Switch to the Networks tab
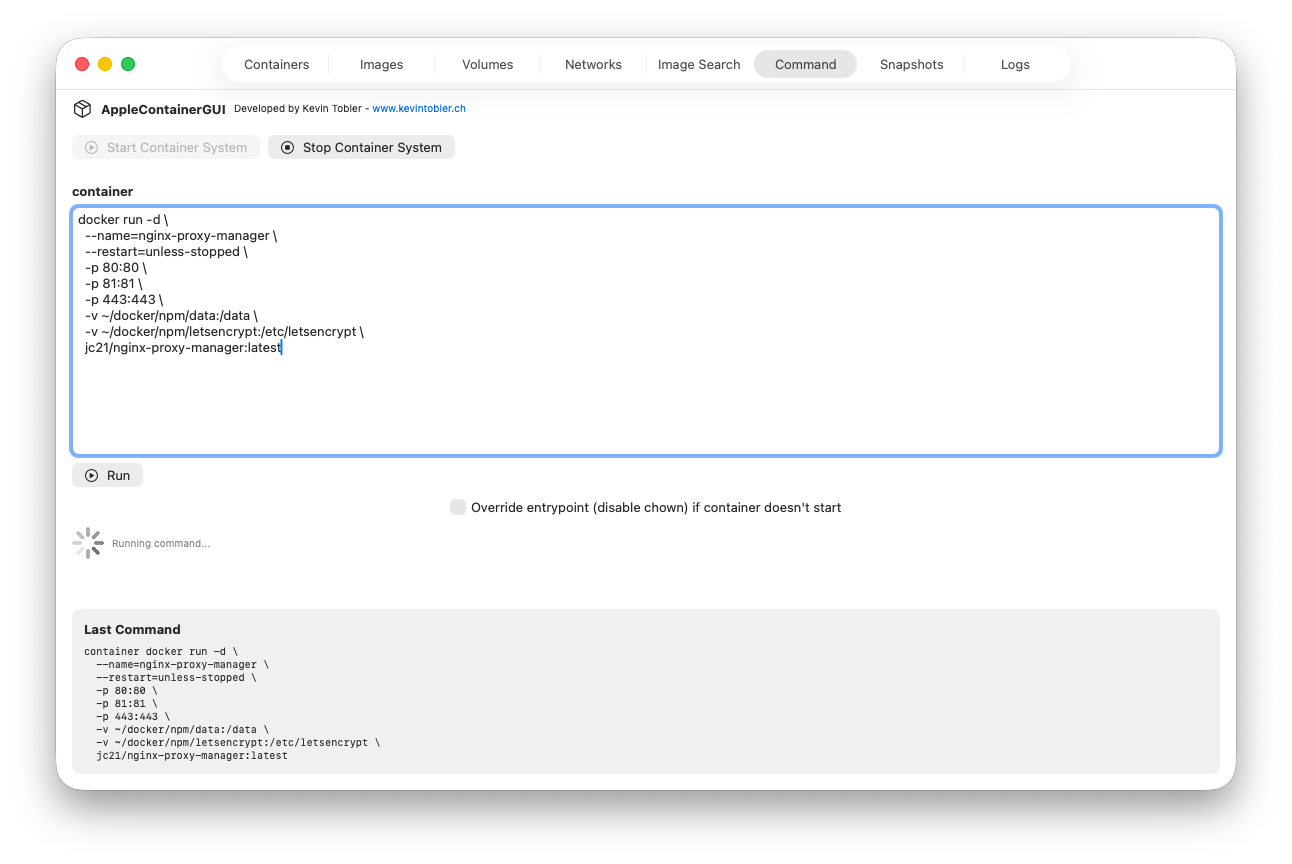Viewport: 1292px width, 864px height. [592, 63]
